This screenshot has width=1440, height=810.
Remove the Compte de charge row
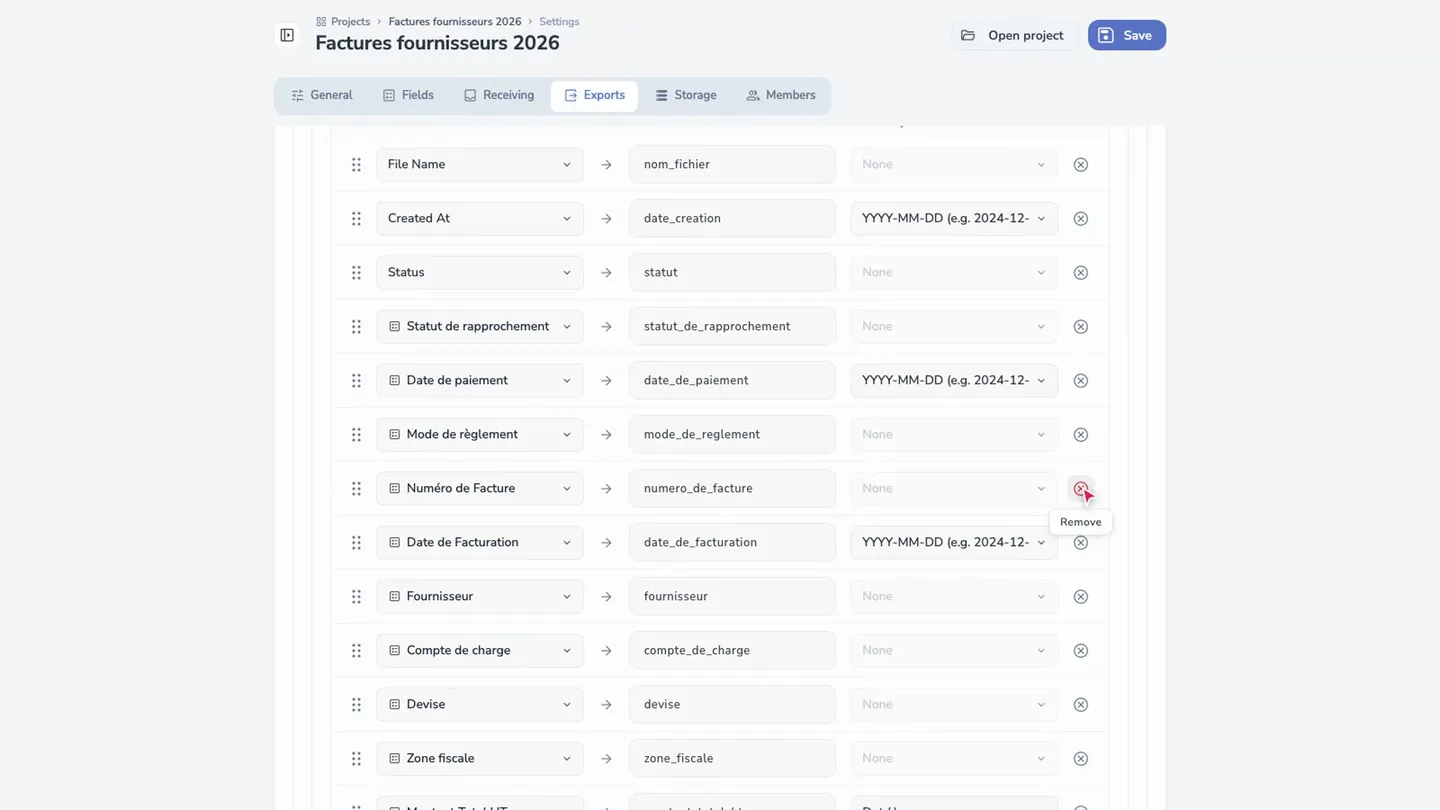coord(1080,650)
